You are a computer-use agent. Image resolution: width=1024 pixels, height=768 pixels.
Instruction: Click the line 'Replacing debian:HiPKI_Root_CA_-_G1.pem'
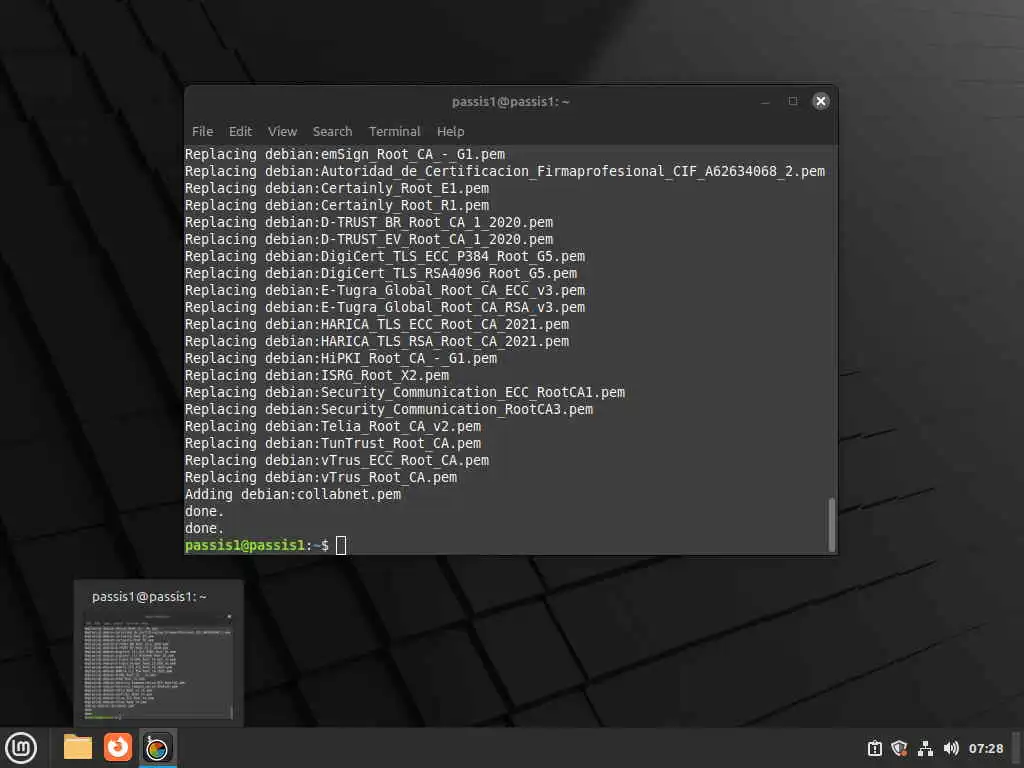pos(340,359)
